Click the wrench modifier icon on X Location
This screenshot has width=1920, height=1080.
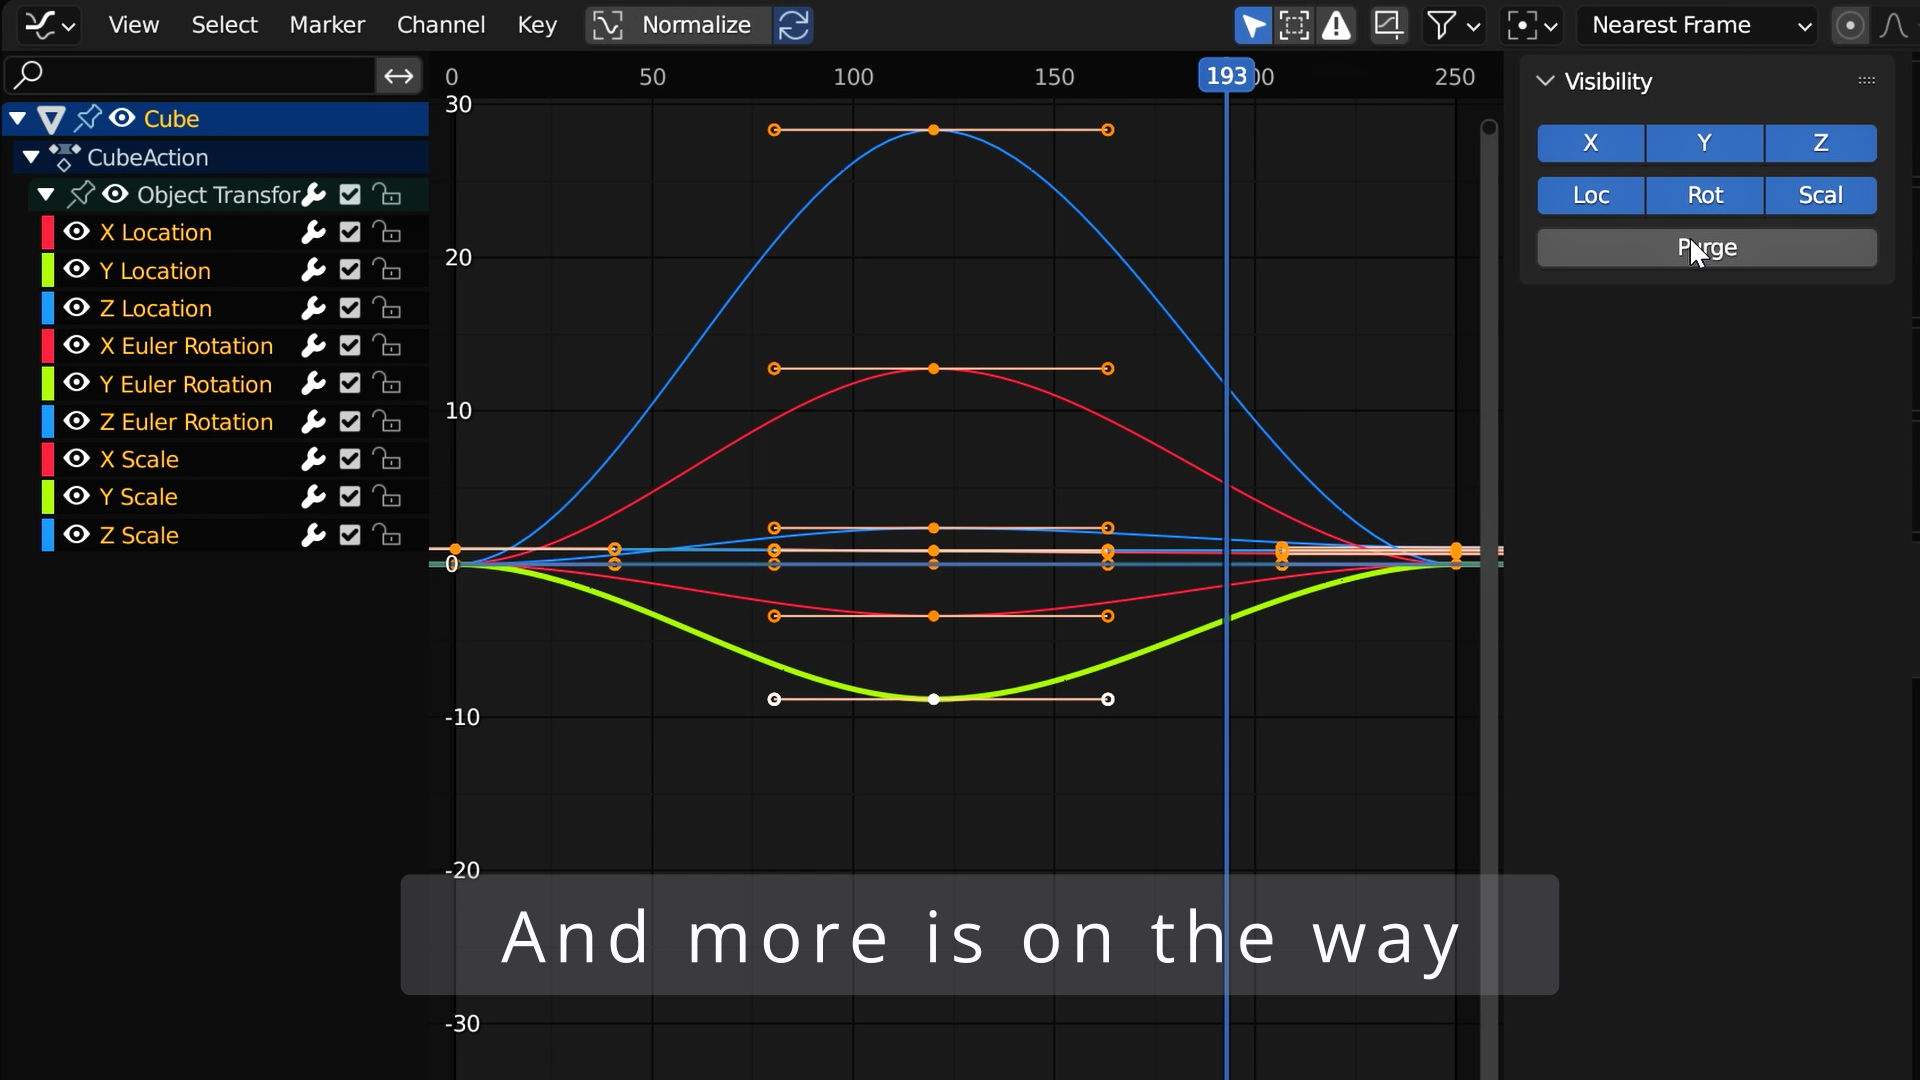point(313,232)
